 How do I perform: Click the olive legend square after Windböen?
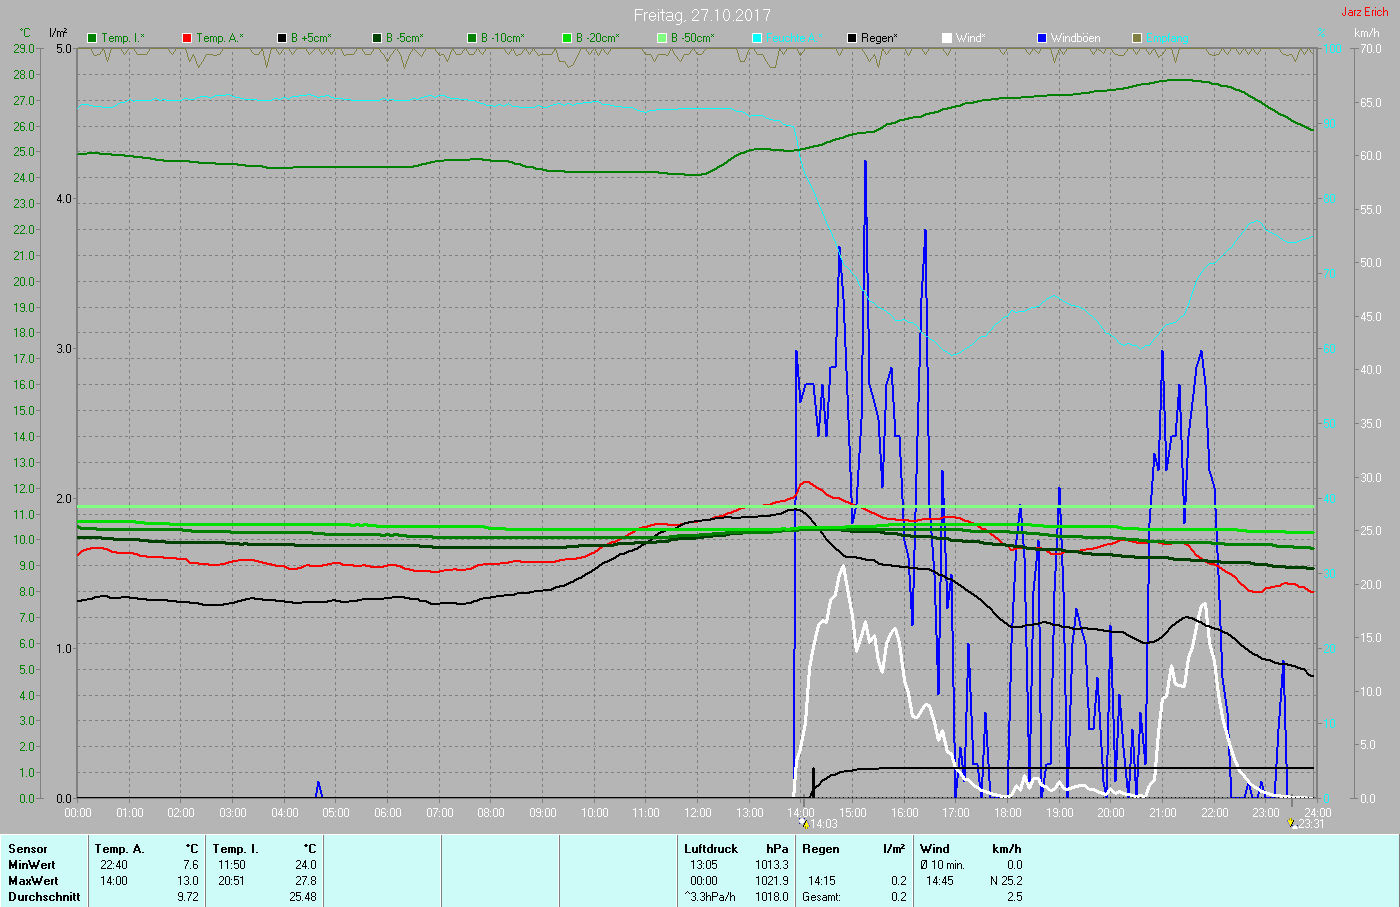[1137, 38]
